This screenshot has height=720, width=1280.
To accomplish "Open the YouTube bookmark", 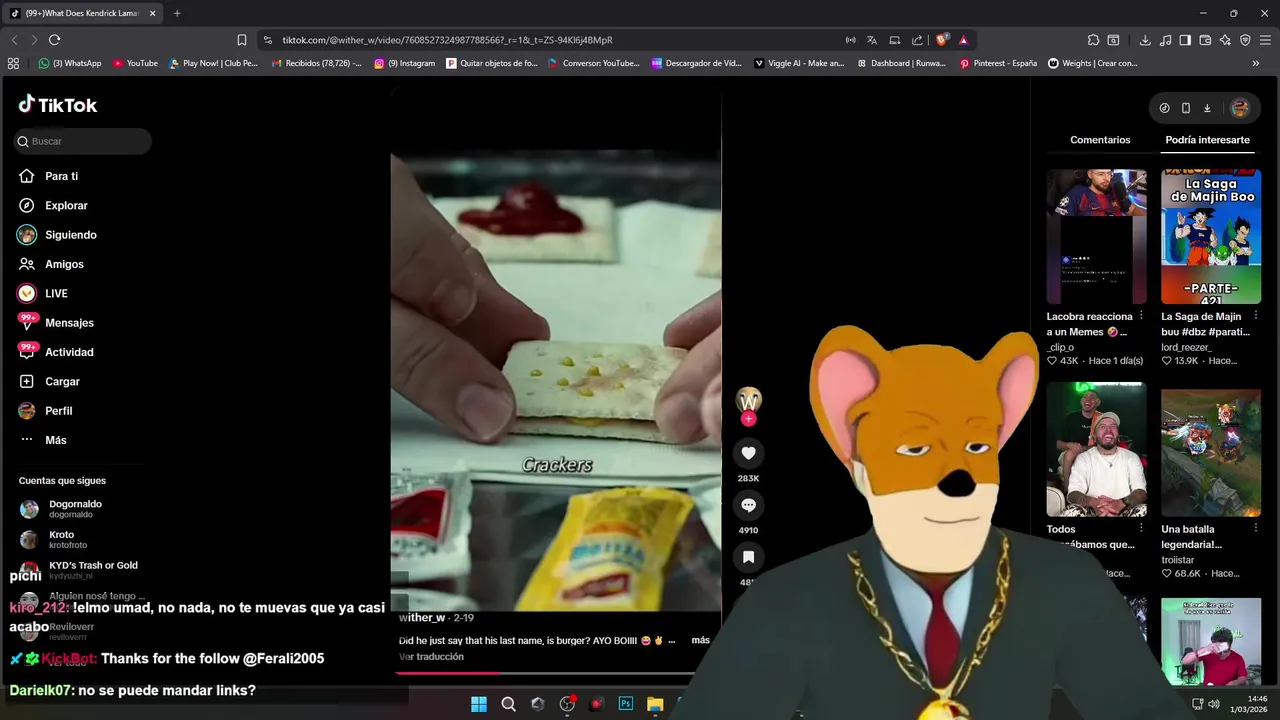I will point(135,63).
